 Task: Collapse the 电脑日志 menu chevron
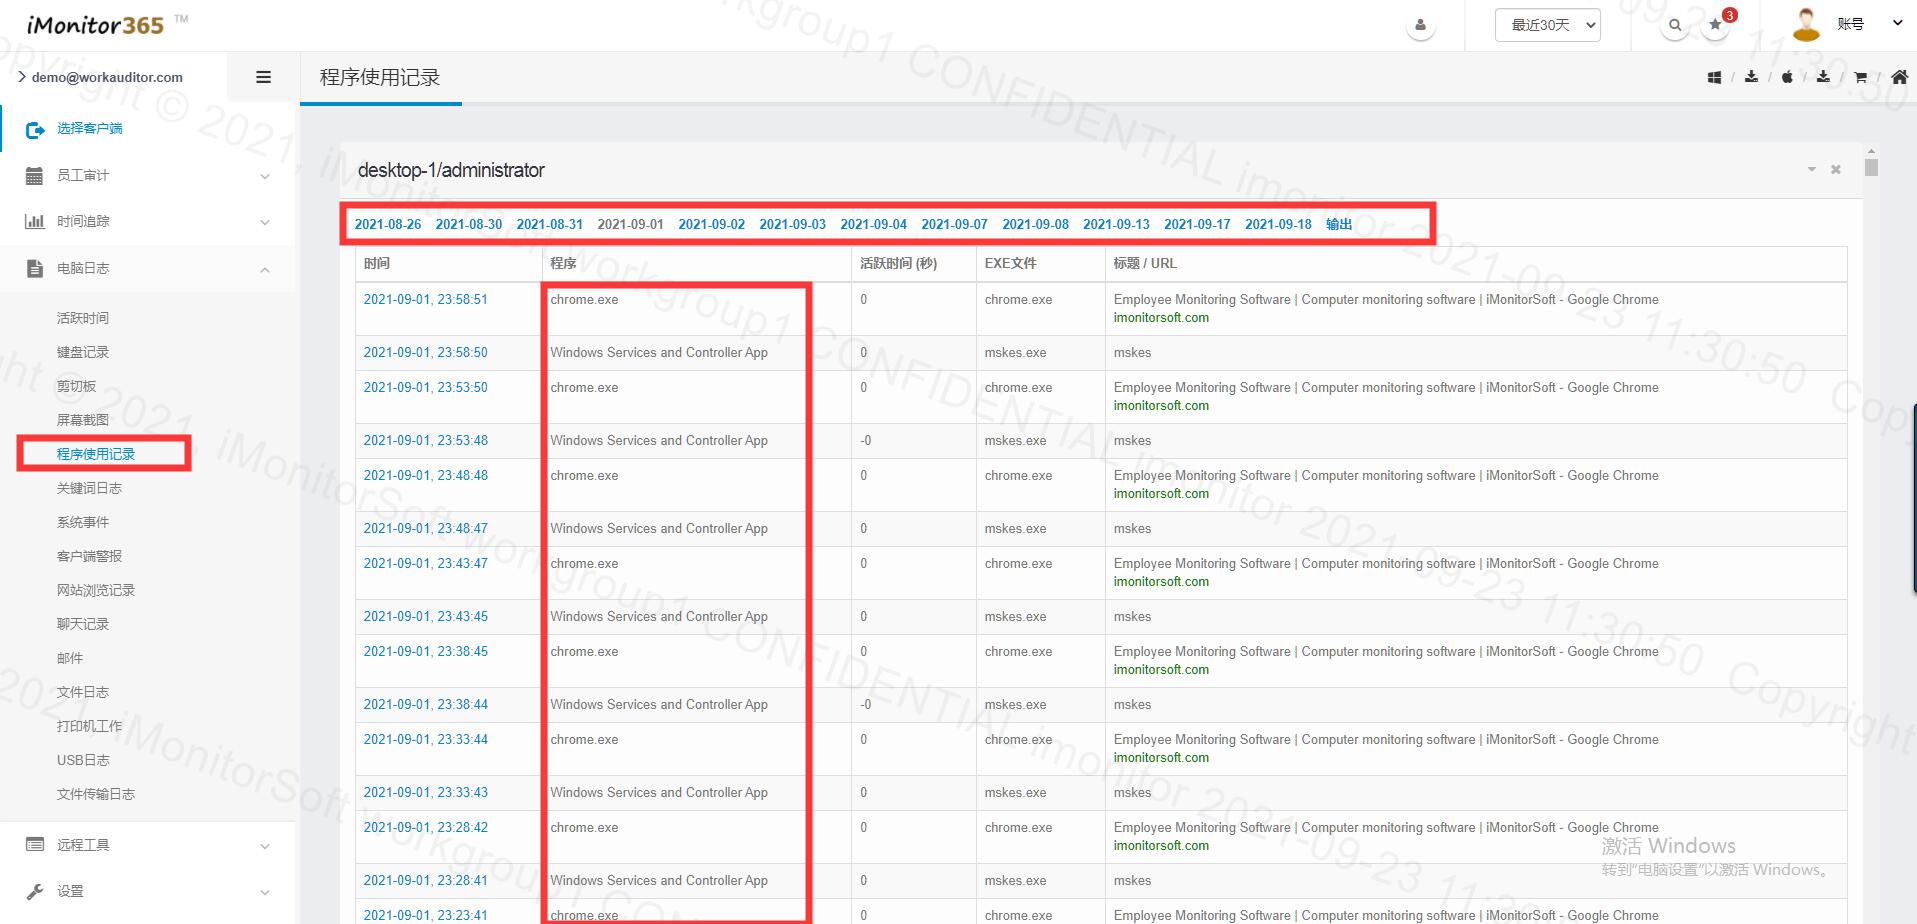tap(265, 269)
